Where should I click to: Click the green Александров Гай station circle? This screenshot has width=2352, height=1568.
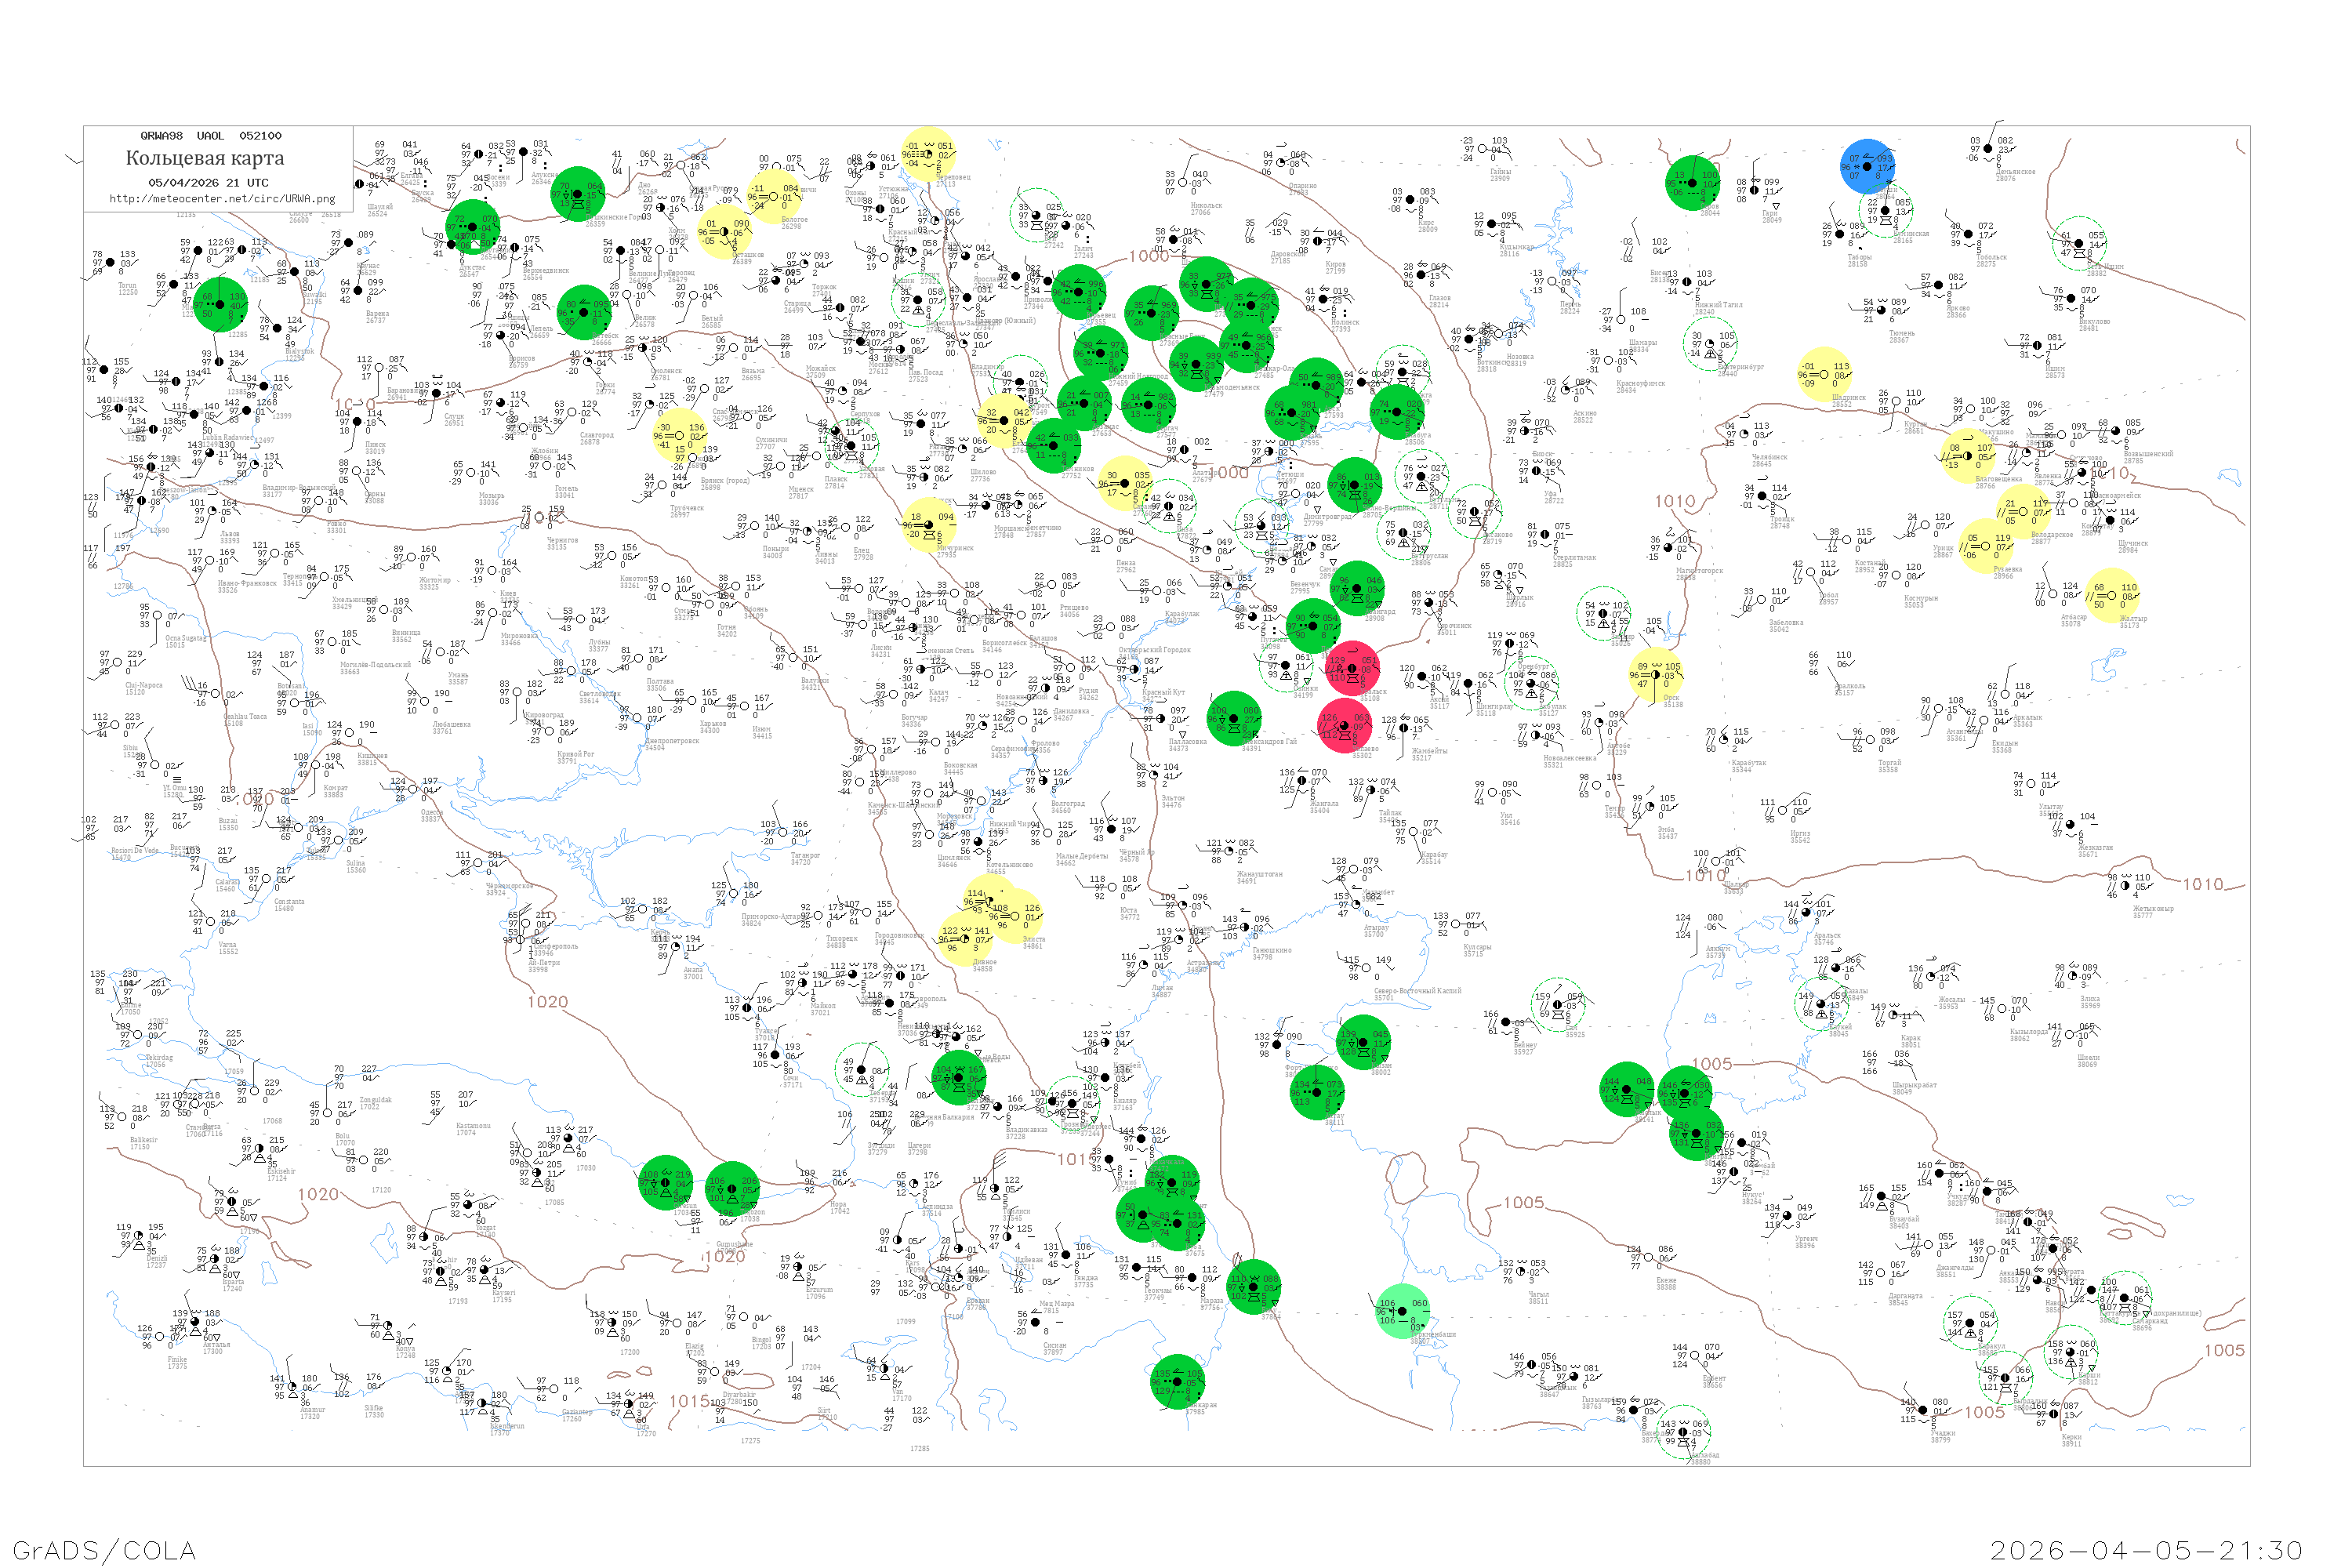(x=1233, y=718)
